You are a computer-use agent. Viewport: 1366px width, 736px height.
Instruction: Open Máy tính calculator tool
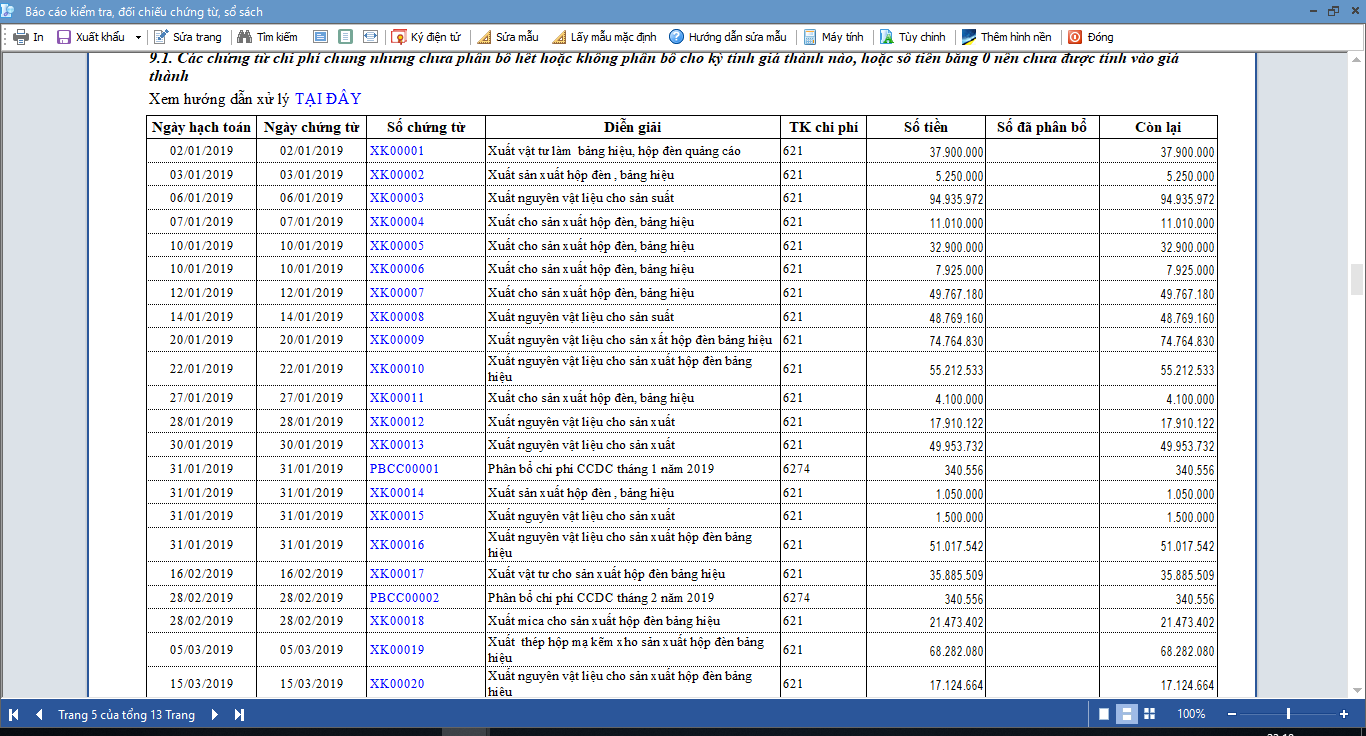tap(833, 37)
